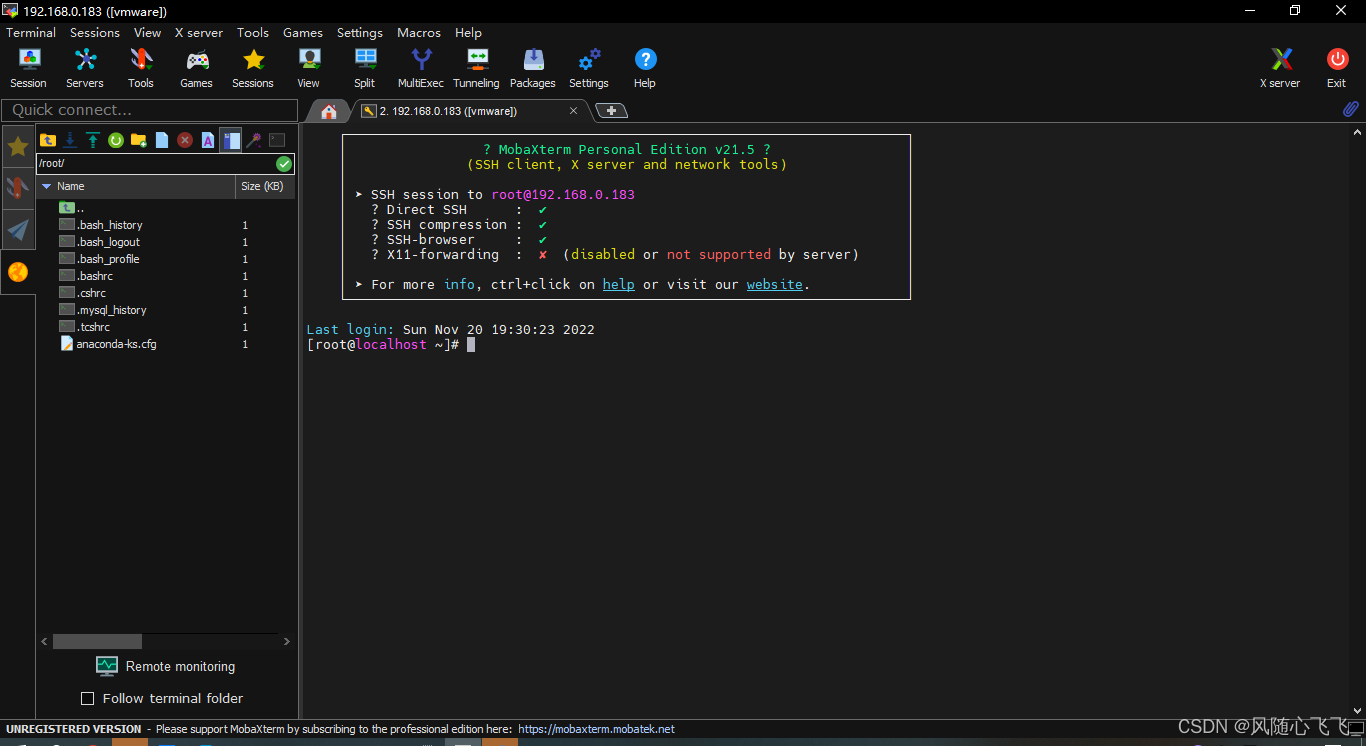
Task: Open the Tools knife sidebar tab
Action: click(18, 188)
